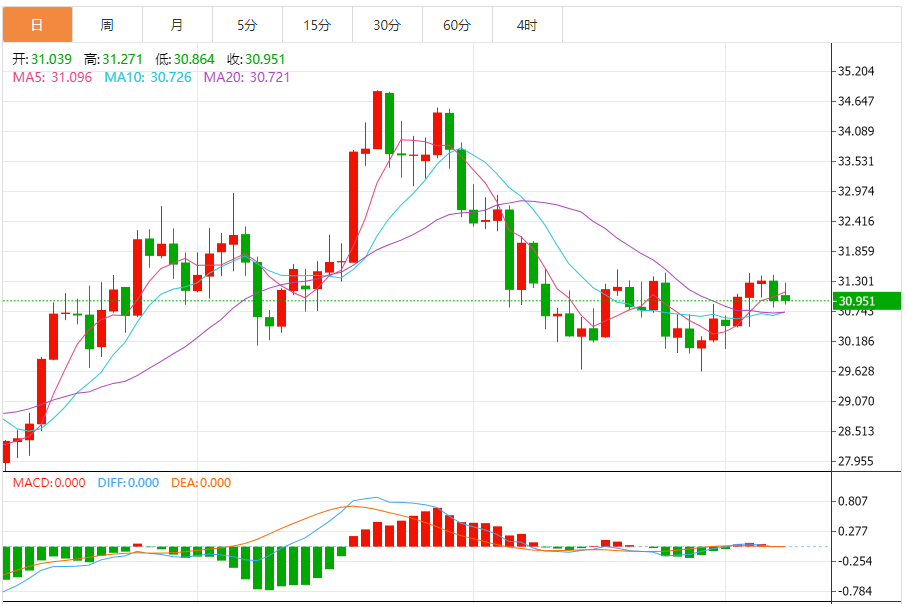Image resolution: width=906 pixels, height=604 pixels.
Task: Click the 31.859 price axis label
Action: pyautogui.click(x=856, y=251)
